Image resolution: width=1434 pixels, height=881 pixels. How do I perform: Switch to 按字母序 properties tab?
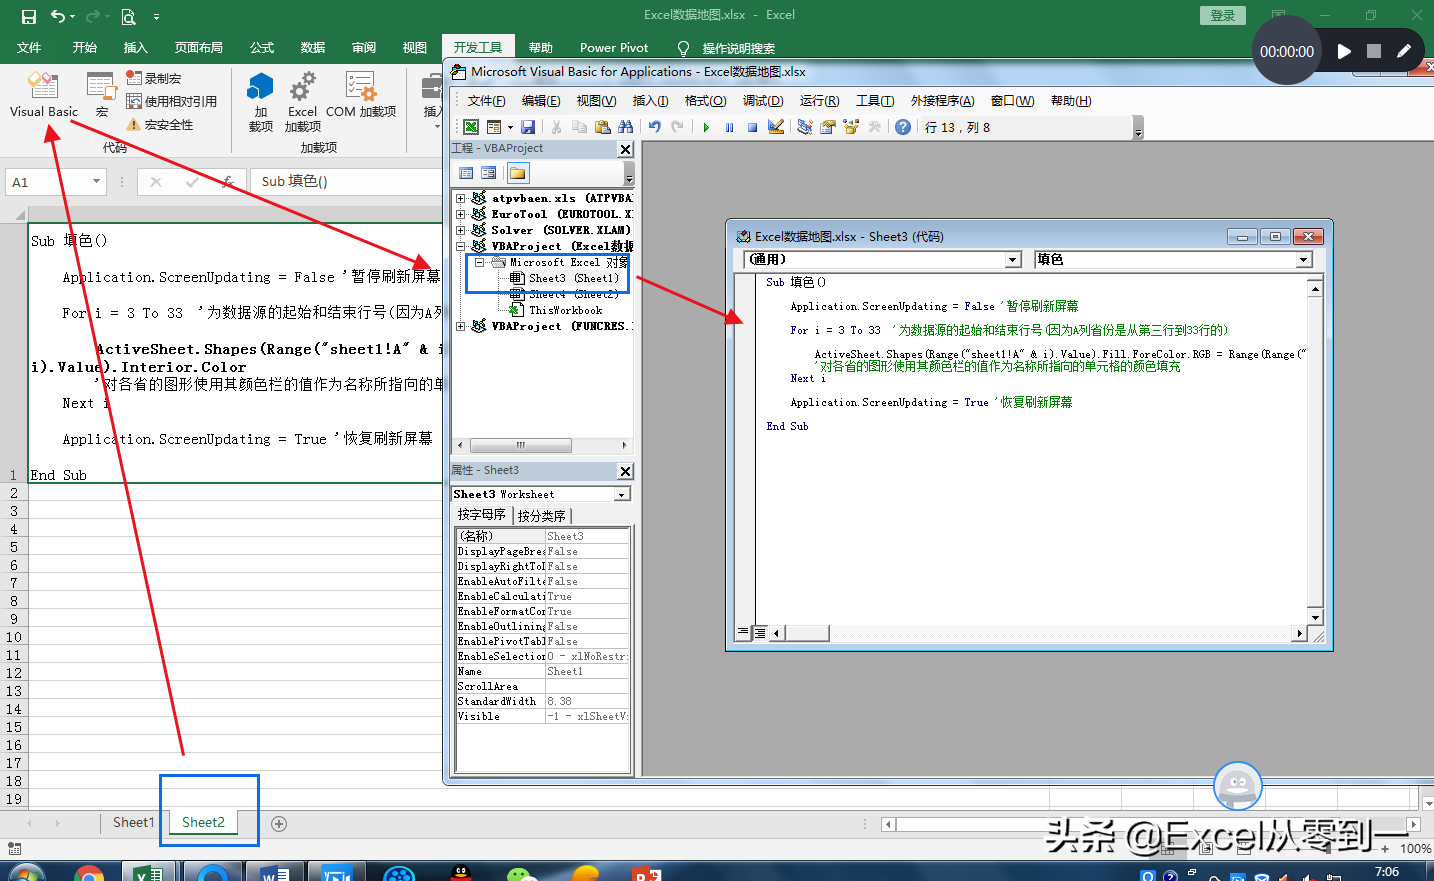pyautogui.click(x=482, y=515)
